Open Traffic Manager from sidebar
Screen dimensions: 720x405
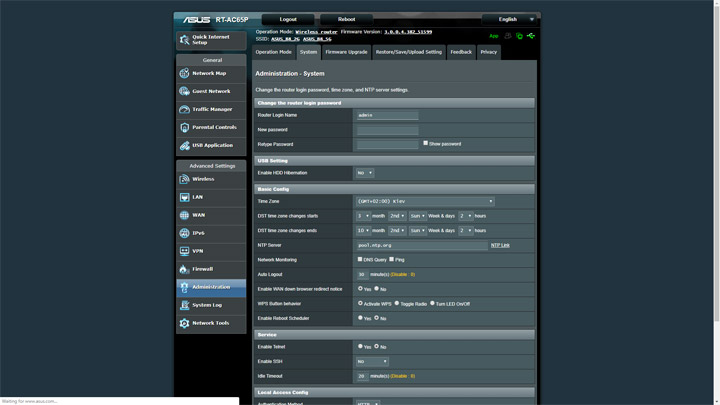(211, 109)
